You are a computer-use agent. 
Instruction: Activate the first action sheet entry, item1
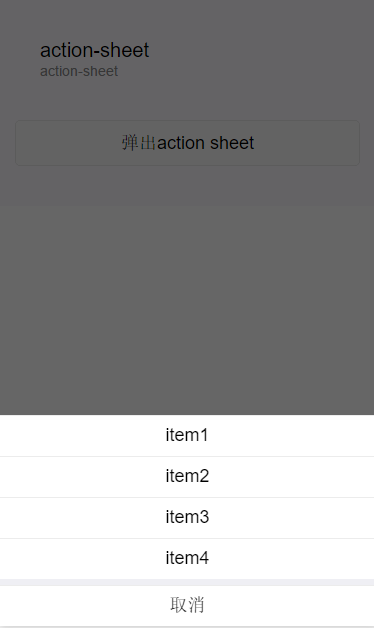187,435
